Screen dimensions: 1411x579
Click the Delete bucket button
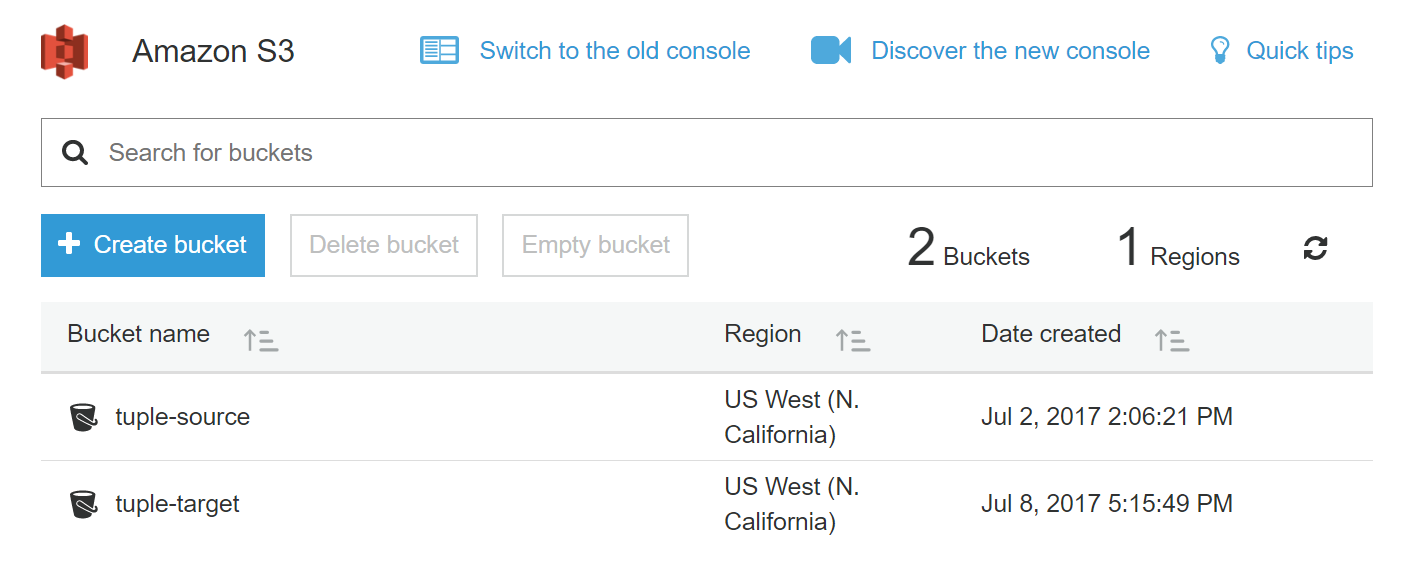384,245
